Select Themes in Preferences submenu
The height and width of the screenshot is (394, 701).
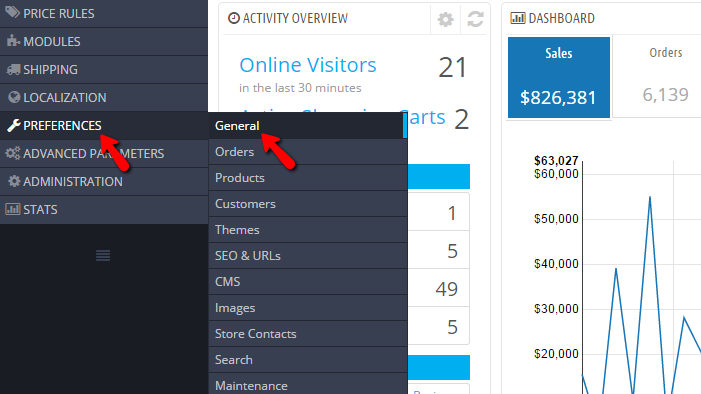(x=308, y=230)
